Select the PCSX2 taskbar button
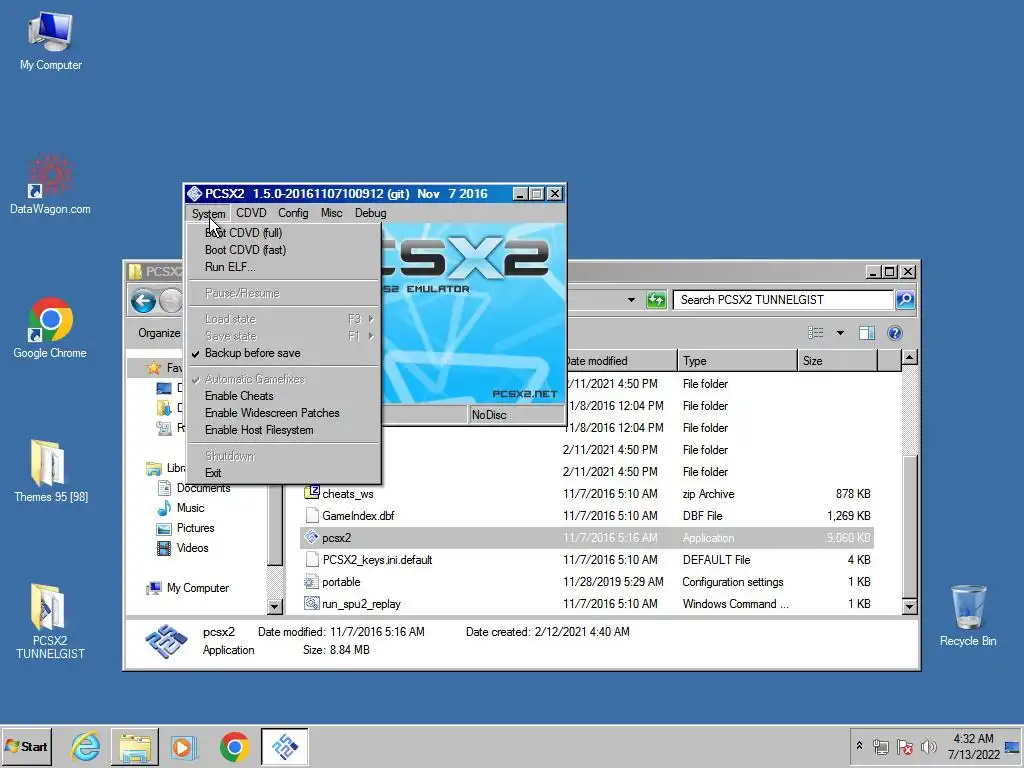The height and width of the screenshot is (768, 1024). click(x=284, y=746)
